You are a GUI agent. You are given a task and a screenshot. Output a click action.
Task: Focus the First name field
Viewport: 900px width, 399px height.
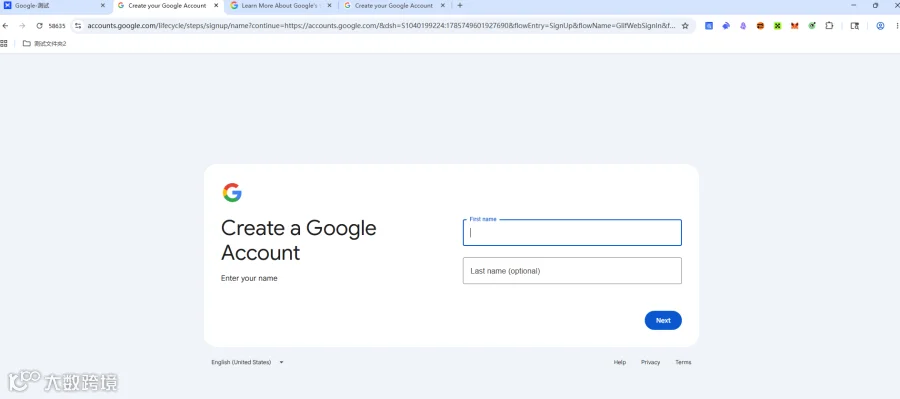click(572, 233)
